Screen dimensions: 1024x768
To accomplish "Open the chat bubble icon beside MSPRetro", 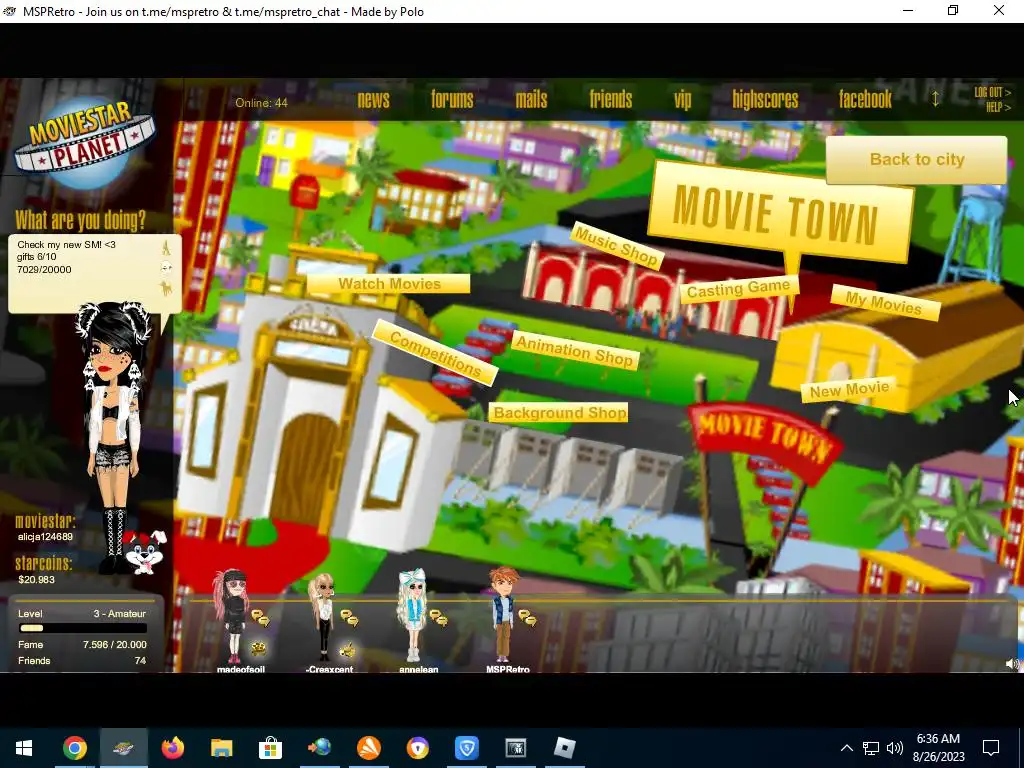I will (527, 617).
